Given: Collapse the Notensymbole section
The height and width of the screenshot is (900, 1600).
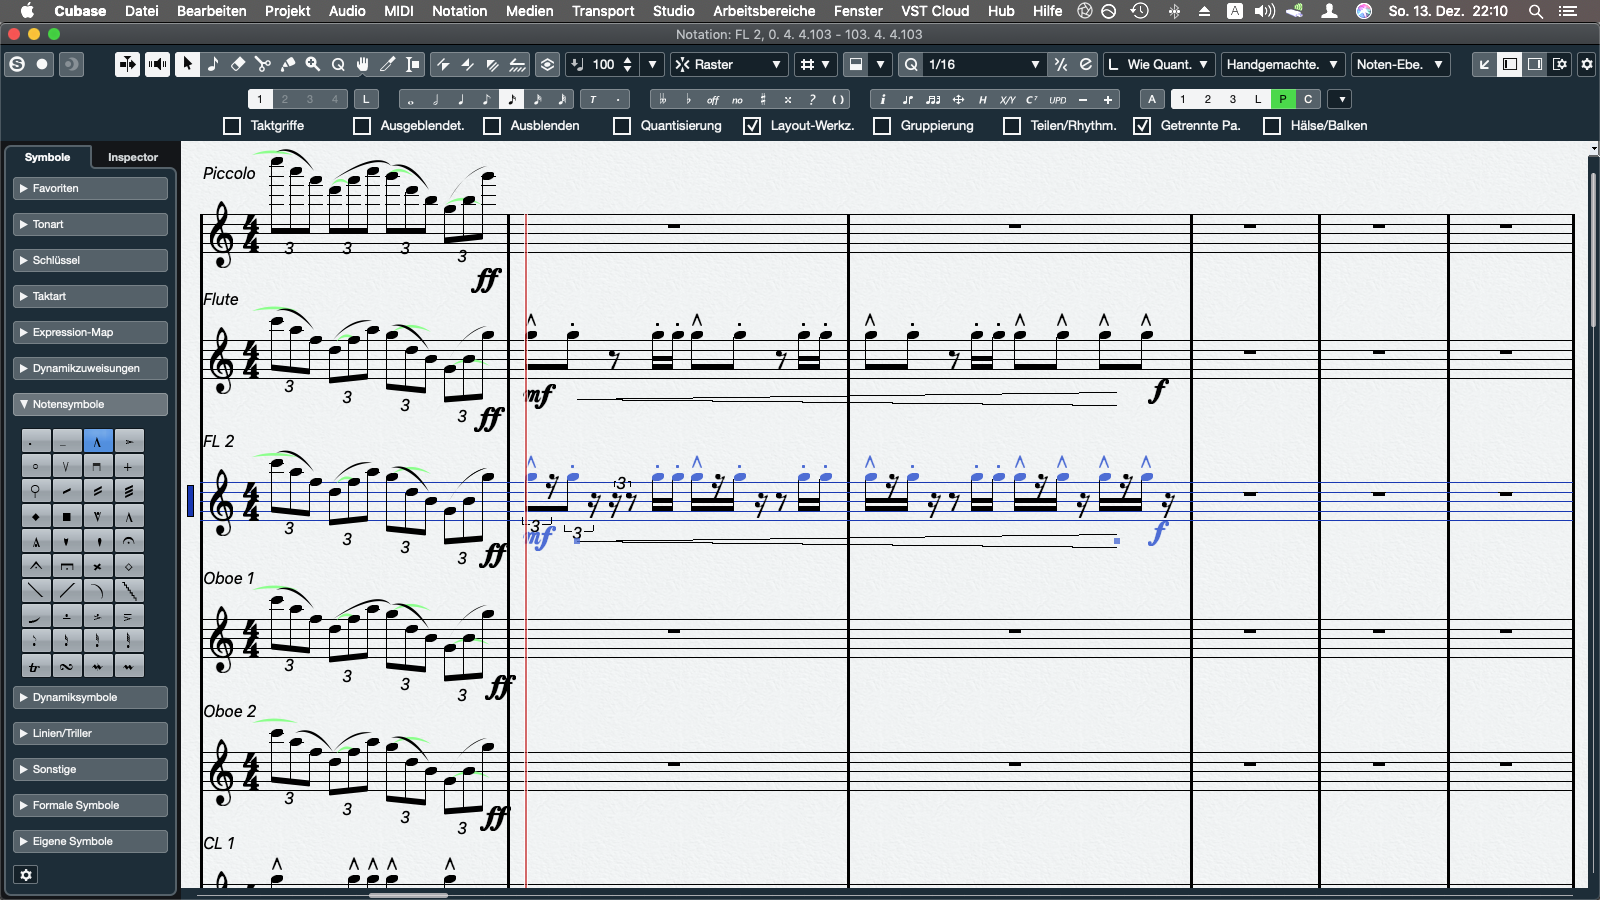Looking at the screenshot, I should click(90, 404).
